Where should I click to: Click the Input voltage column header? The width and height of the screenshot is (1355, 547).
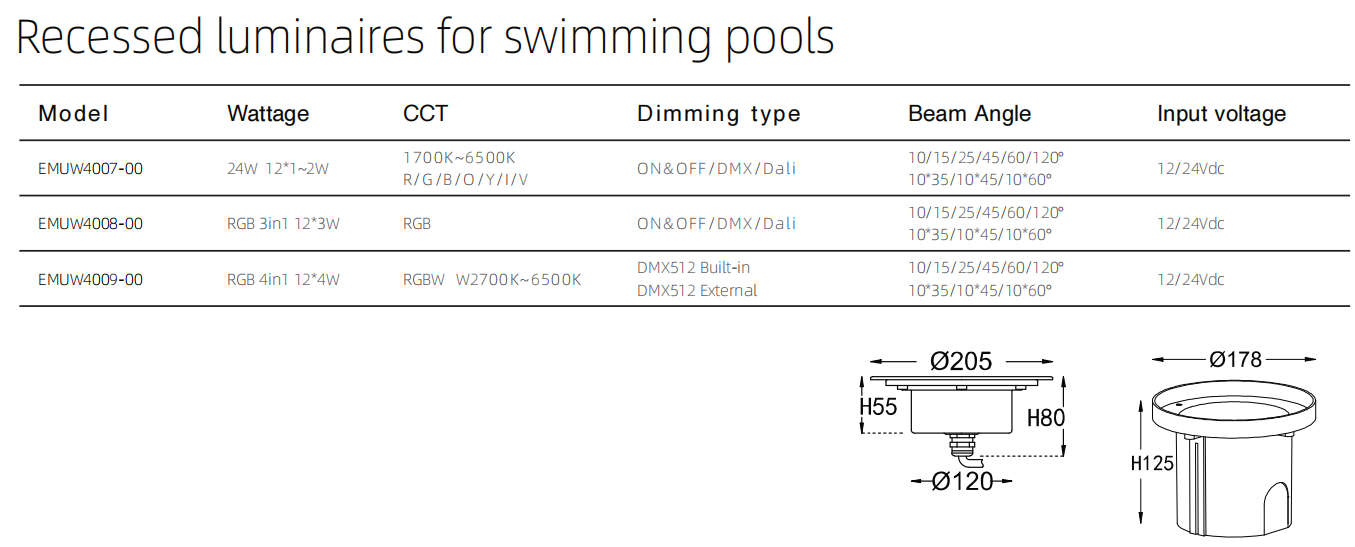point(1221,114)
